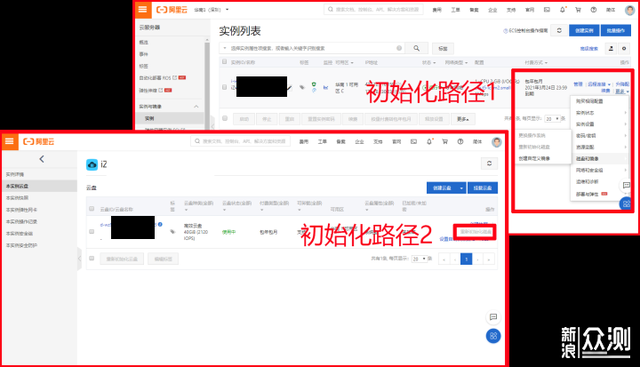Open the notification bell in the instance list header
Screen dimensions: 640x367
tap(562, 10)
